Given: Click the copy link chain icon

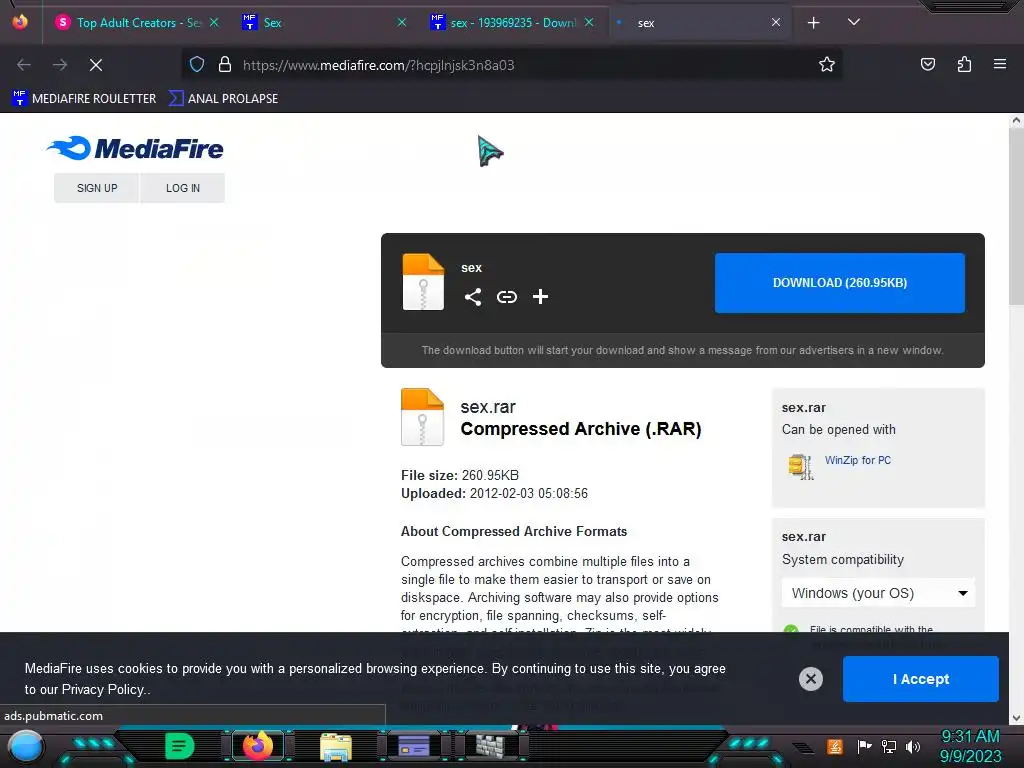Looking at the screenshot, I should pyautogui.click(x=507, y=297).
